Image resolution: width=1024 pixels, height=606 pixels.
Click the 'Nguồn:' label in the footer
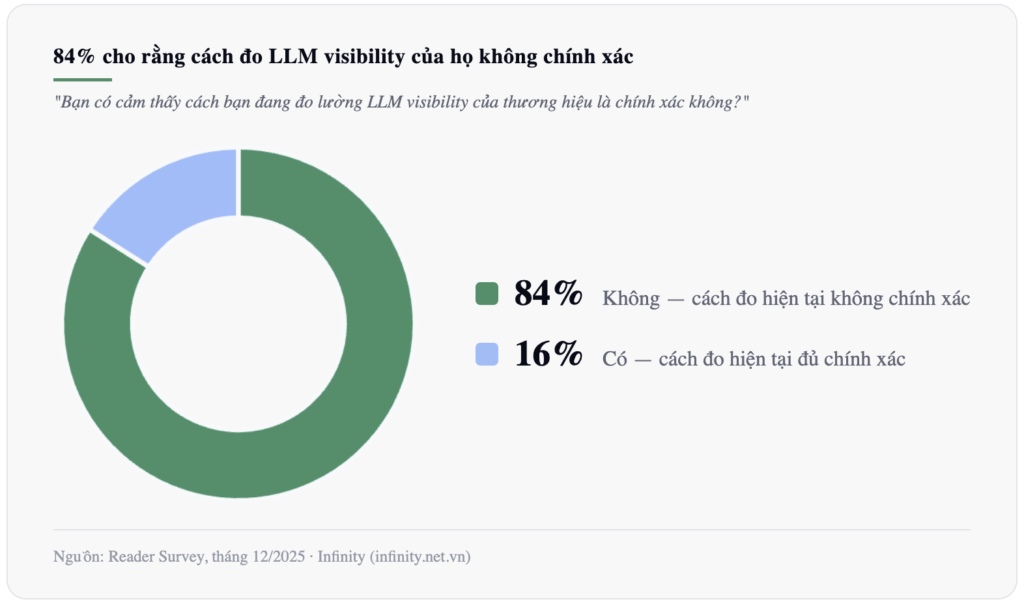[78, 556]
